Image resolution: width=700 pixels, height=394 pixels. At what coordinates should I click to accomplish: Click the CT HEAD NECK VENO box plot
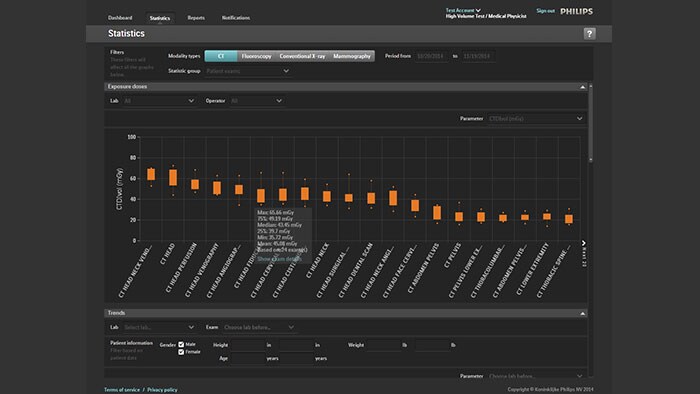coord(151,174)
